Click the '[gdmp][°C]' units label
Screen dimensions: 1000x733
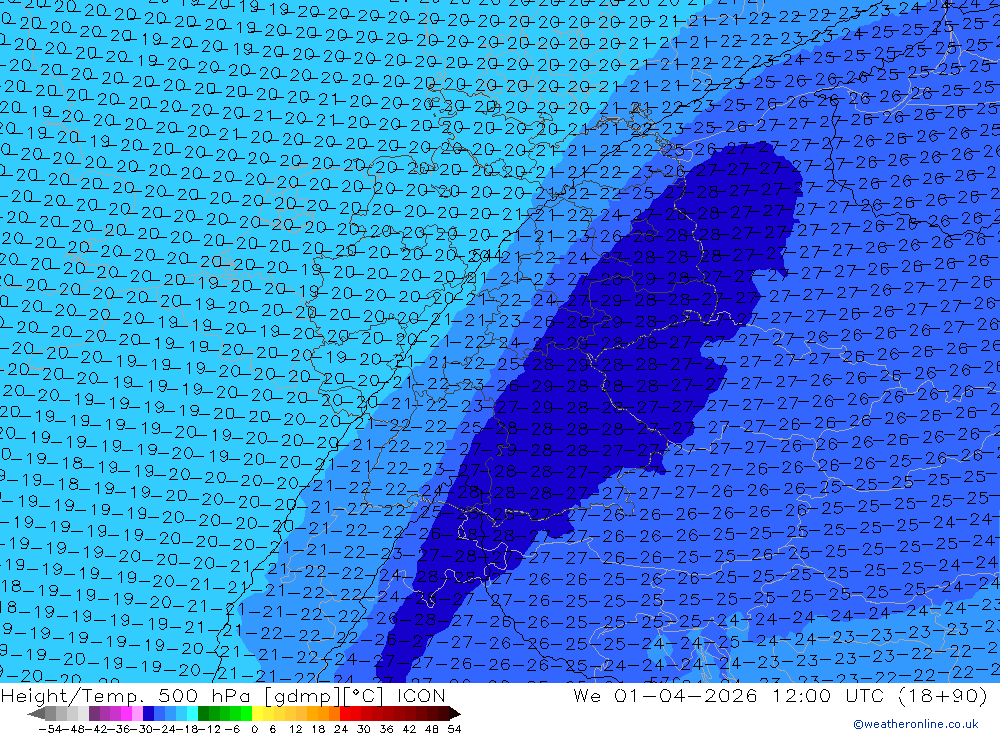click(x=326, y=695)
